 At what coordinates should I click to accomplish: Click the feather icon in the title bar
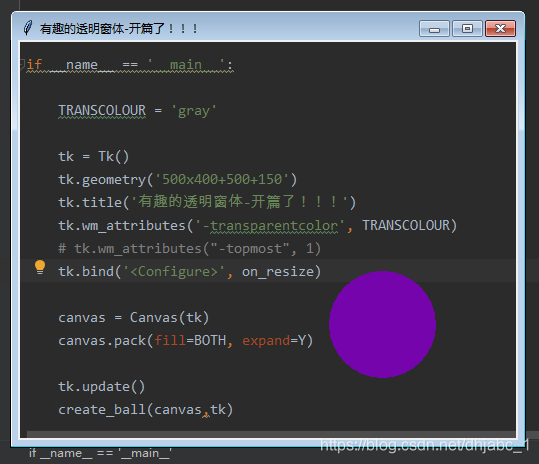tap(28, 28)
